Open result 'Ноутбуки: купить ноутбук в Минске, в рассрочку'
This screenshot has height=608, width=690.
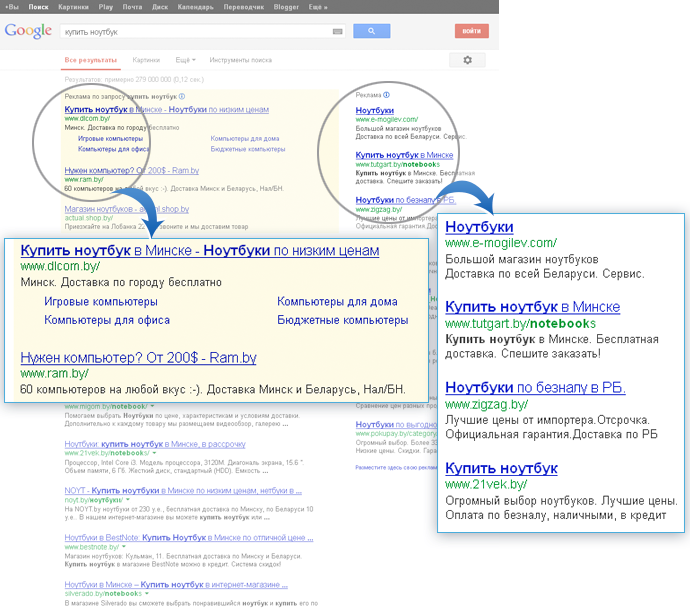(x=155, y=444)
